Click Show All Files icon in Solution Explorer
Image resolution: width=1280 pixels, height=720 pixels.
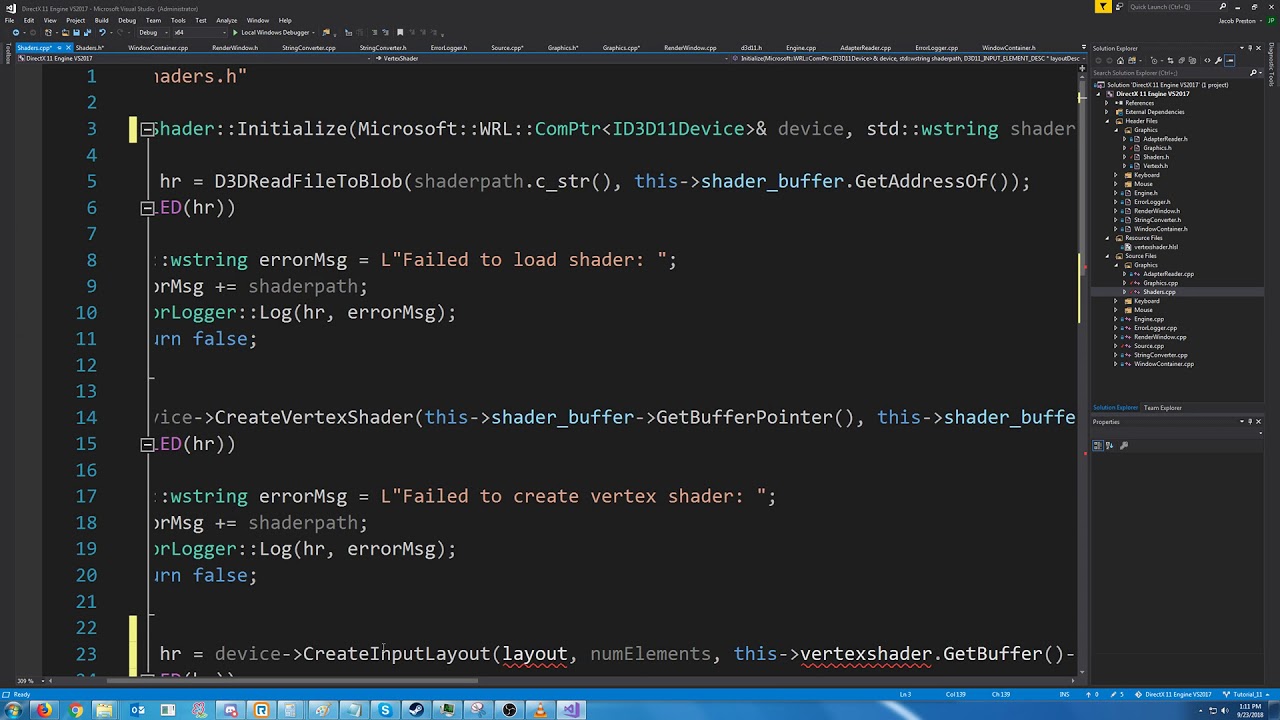point(1192,60)
